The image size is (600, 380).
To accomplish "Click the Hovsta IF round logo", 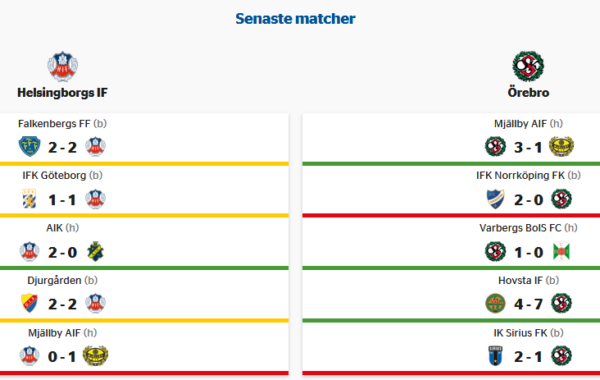I will pos(496,303).
